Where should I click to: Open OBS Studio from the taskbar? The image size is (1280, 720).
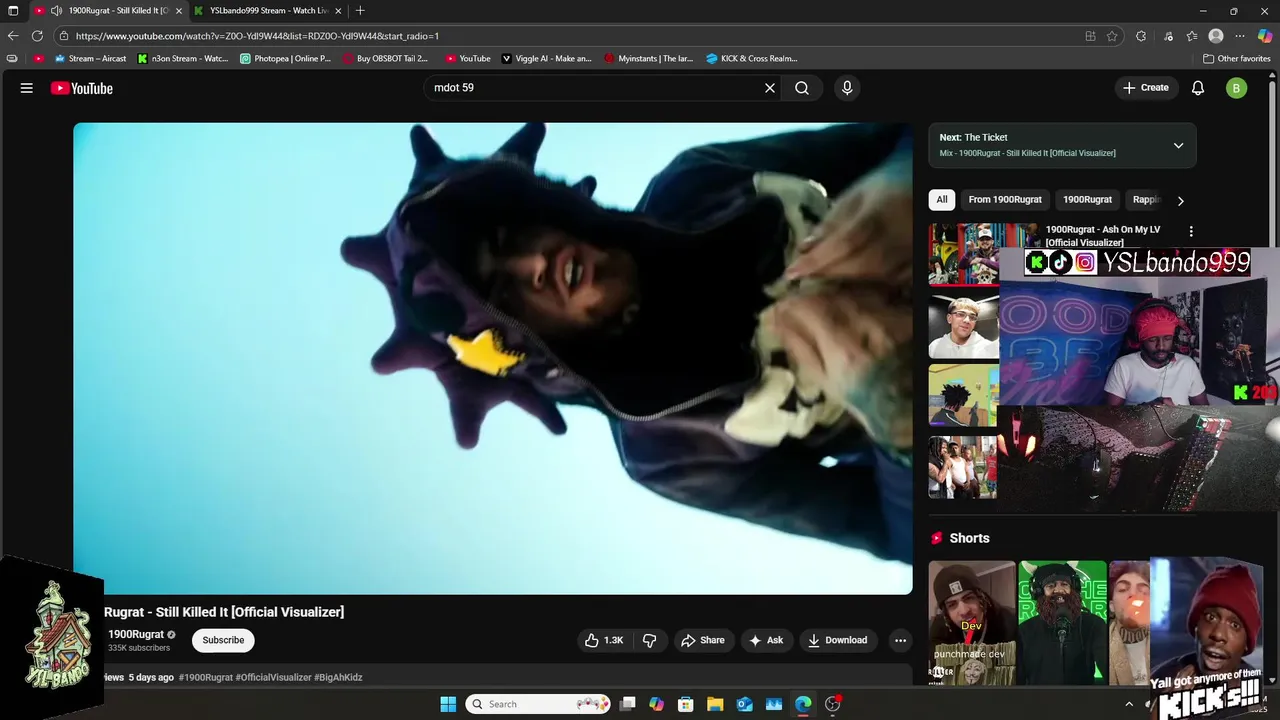[x=833, y=704]
